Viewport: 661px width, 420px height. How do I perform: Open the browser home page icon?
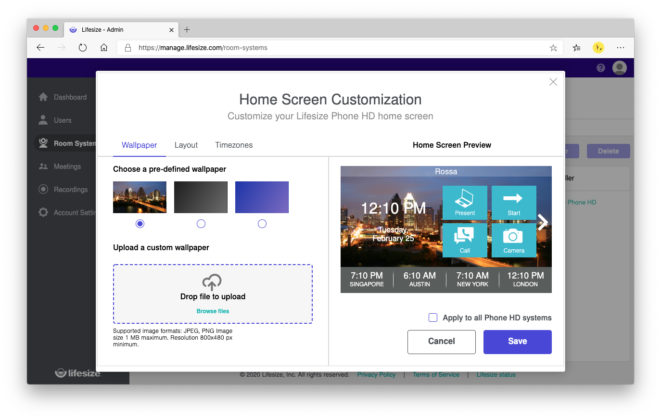click(104, 48)
